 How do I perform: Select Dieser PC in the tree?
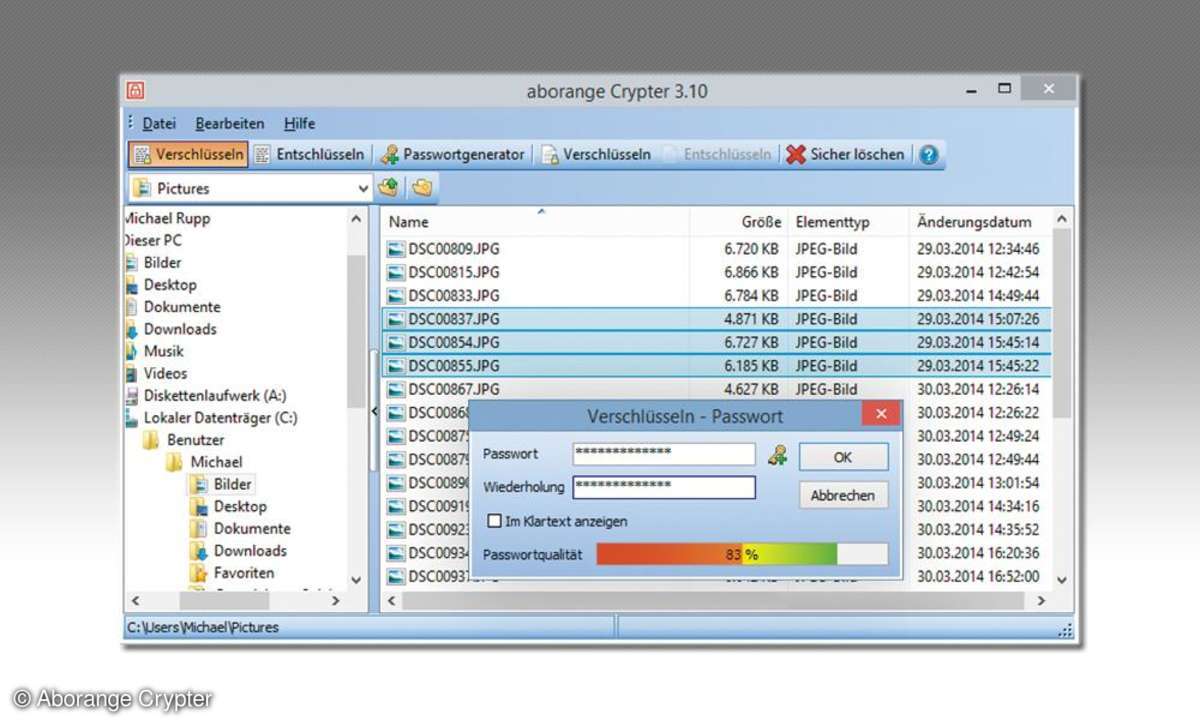(x=153, y=240)
